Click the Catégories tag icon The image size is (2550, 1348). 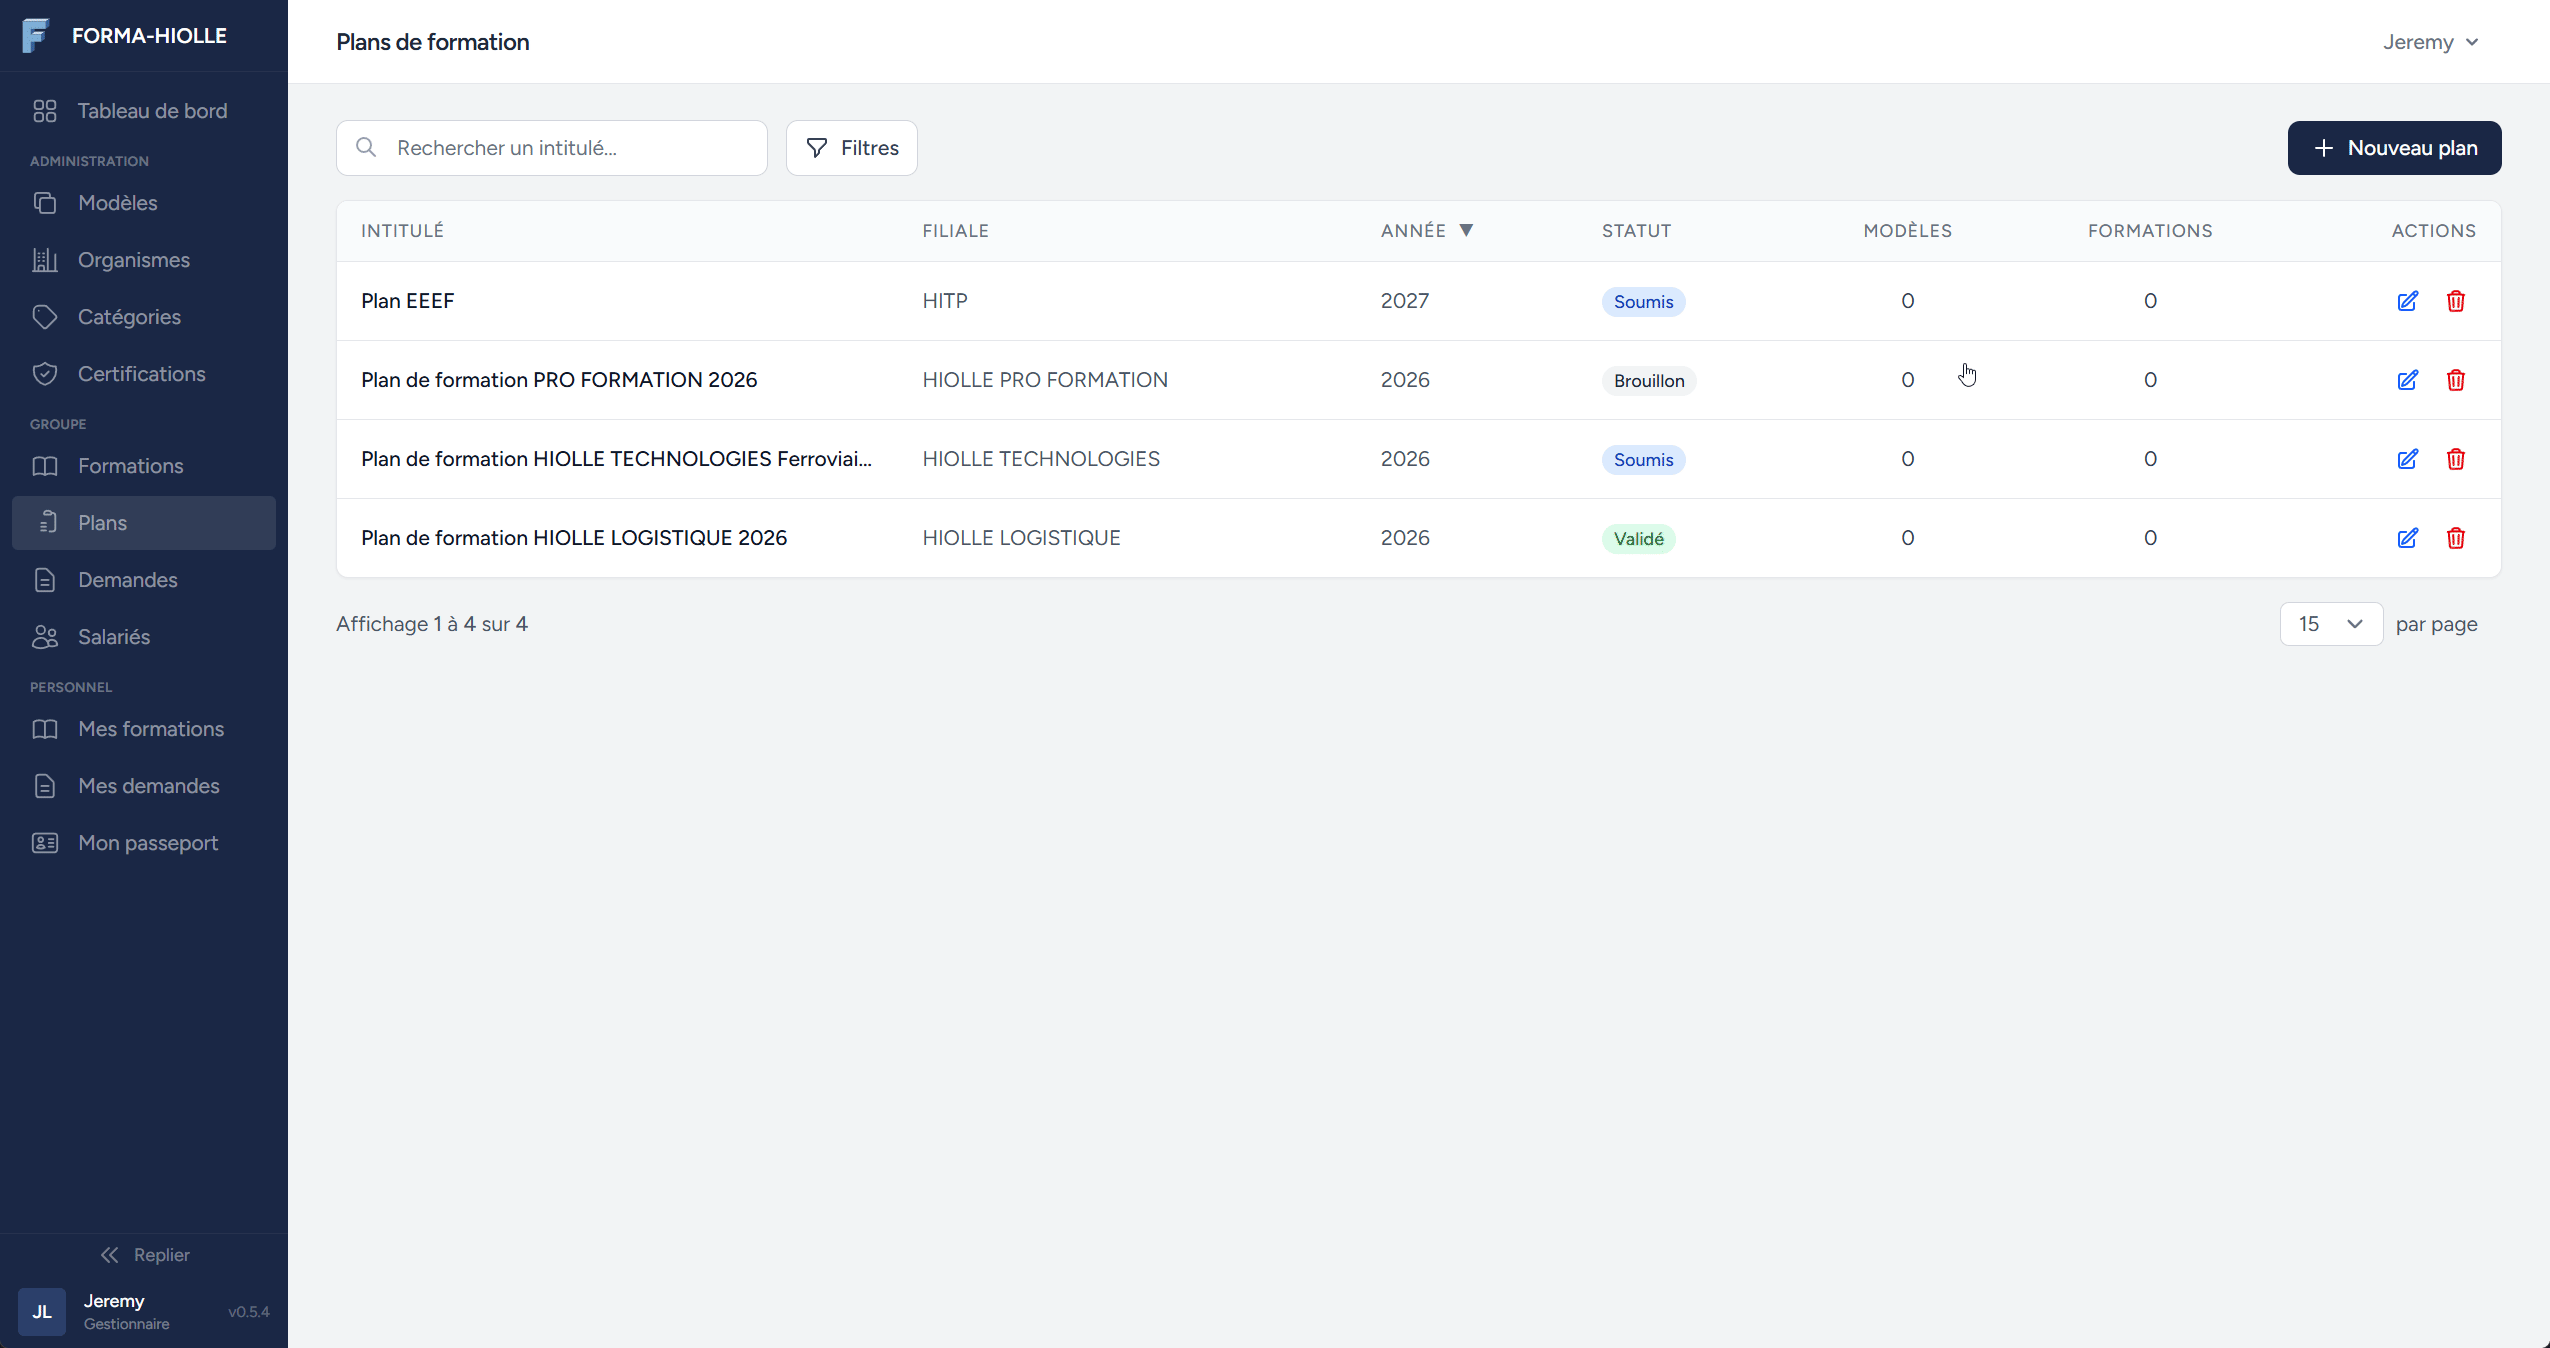[x=45, y=317]
